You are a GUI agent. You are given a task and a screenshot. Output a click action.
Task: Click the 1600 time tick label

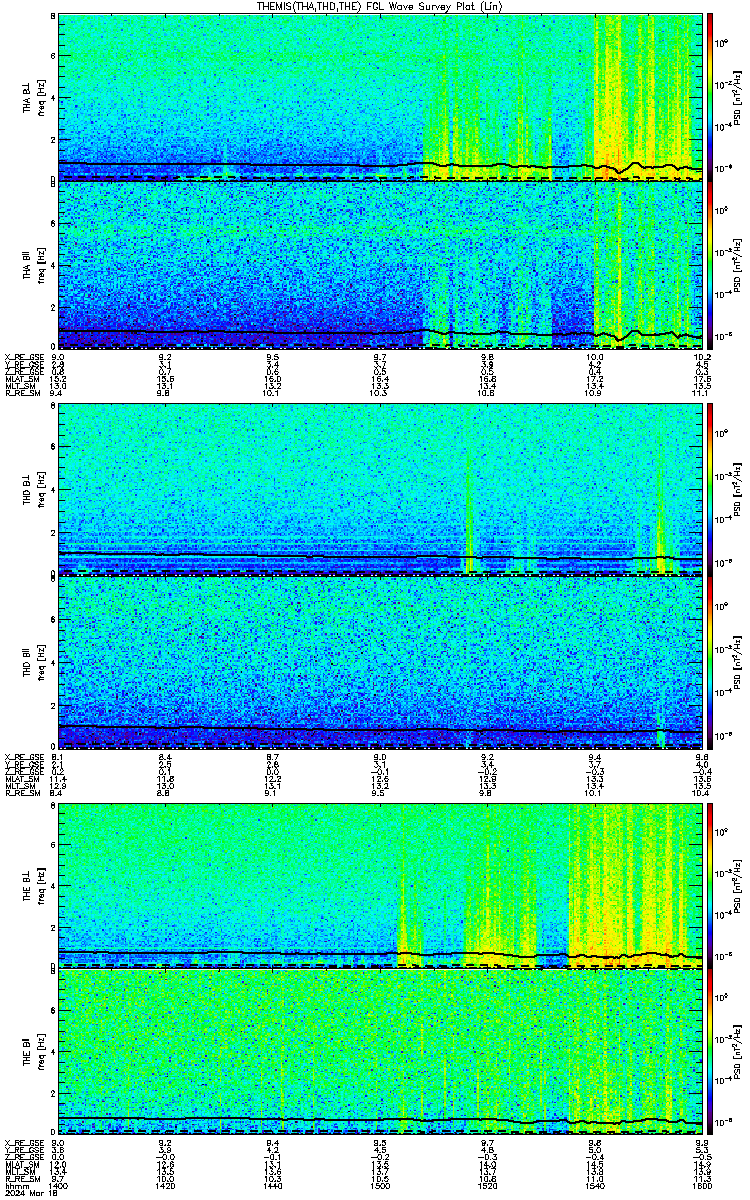(x=701, y=1184)
